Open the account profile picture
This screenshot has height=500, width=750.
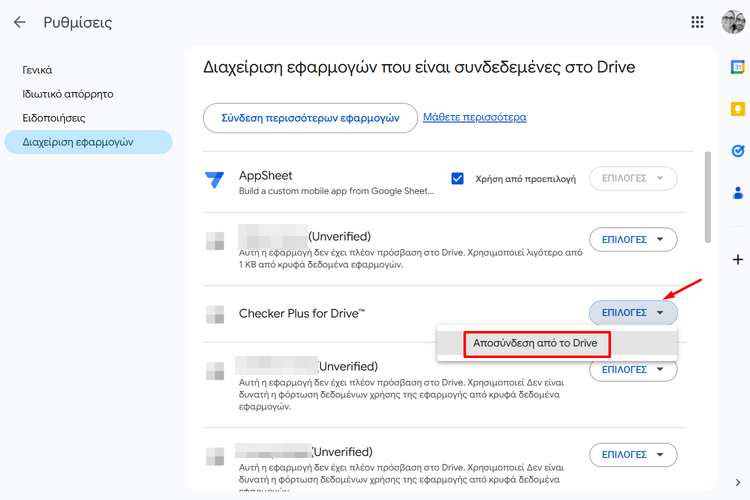(x=733, y=22)
